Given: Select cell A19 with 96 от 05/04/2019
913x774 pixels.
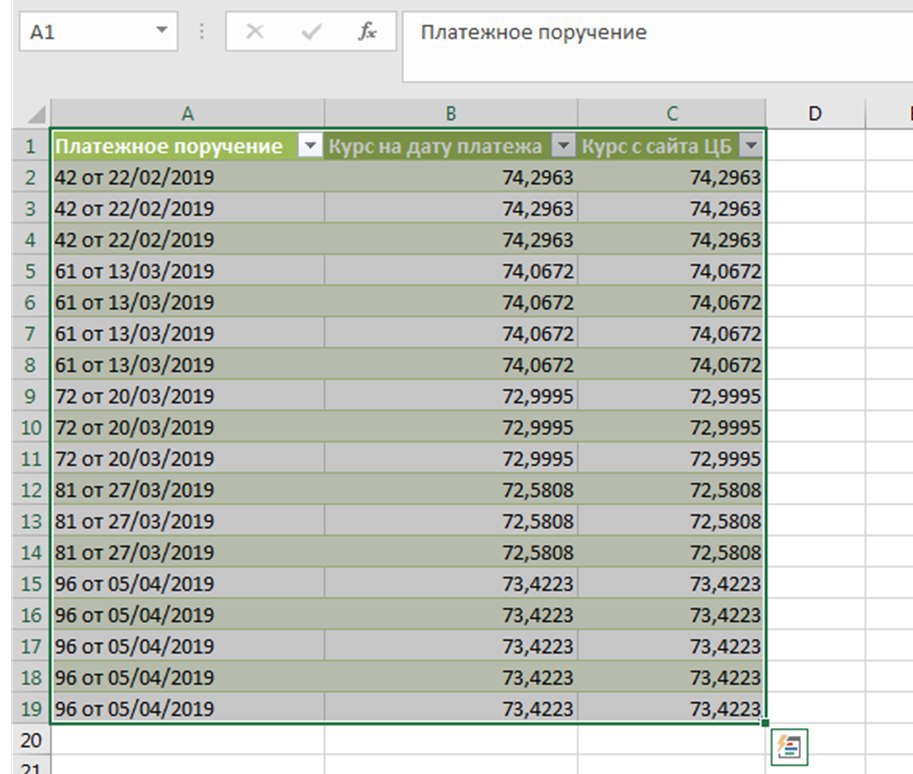Looking at the screenshot, I should (x=187, y=708).
